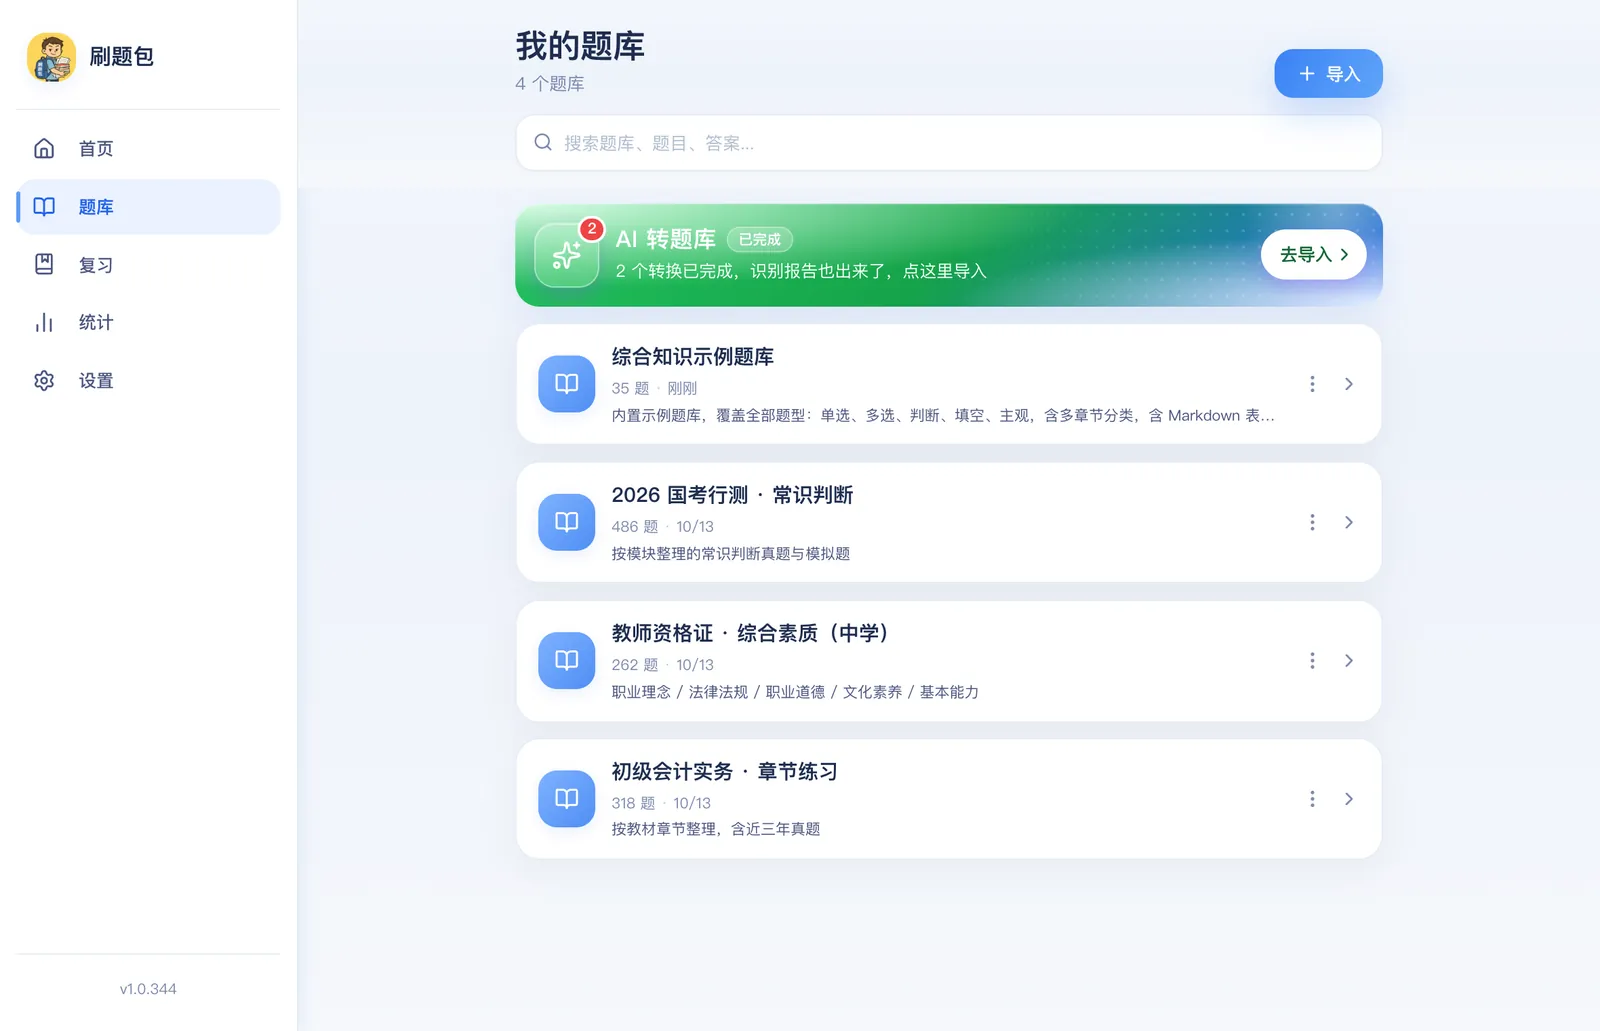Click 按教材章节整理,含近三年真题 description
Screen dimensions: 1600x1031
pyautogui.click(x=716, y=829)
